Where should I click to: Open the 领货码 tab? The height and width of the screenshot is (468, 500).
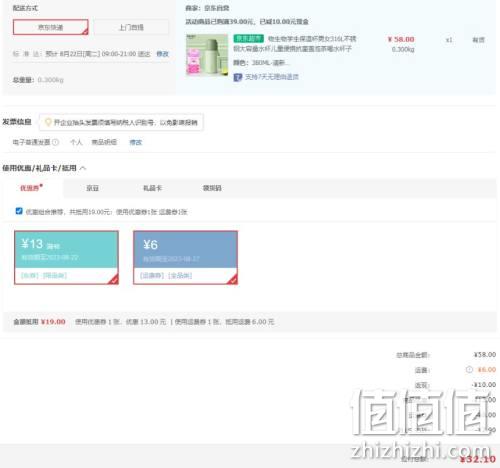[x=212, y=188]
